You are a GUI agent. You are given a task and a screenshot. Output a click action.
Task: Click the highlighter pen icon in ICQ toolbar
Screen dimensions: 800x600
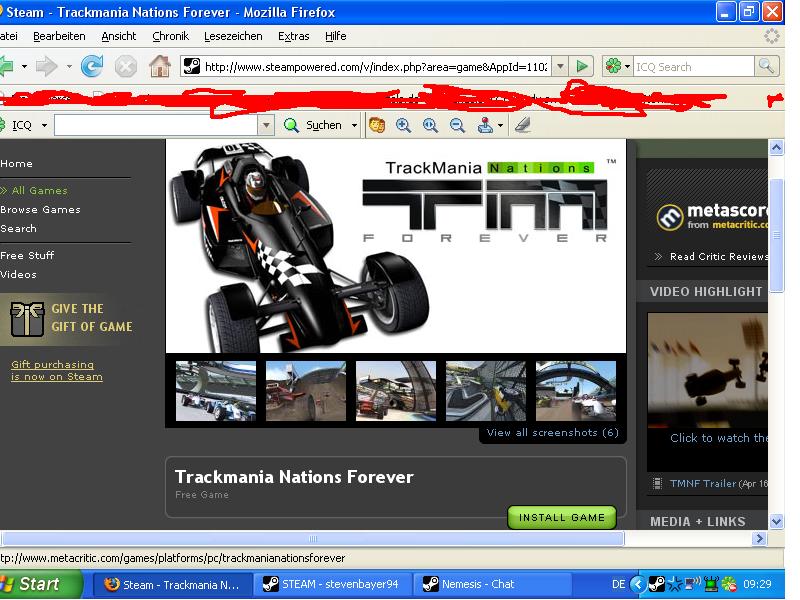522,125
